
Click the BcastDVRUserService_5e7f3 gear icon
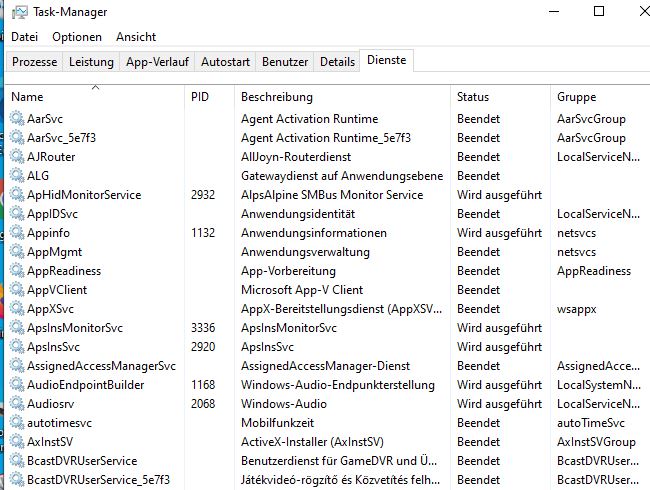click(17, 480)
